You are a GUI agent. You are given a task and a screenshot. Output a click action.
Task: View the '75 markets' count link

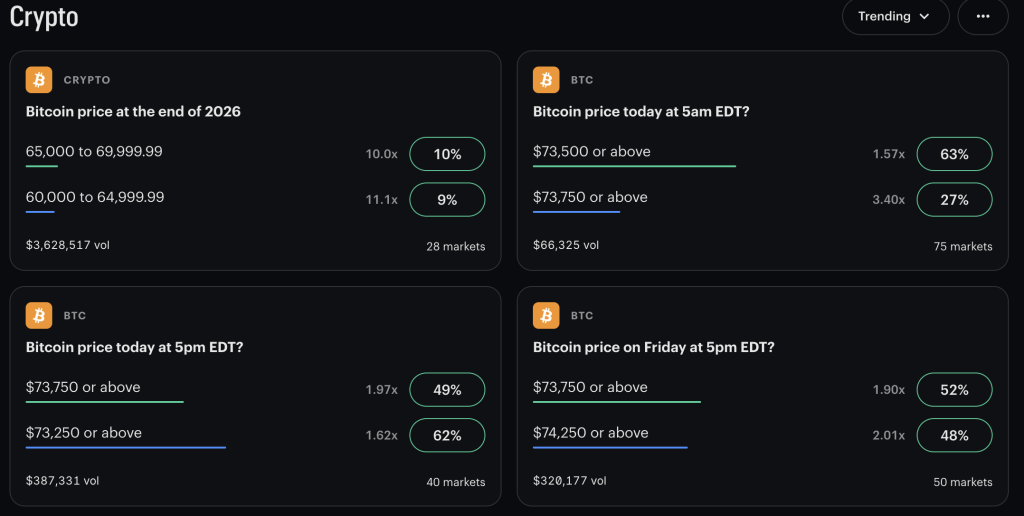click(963, 246)
